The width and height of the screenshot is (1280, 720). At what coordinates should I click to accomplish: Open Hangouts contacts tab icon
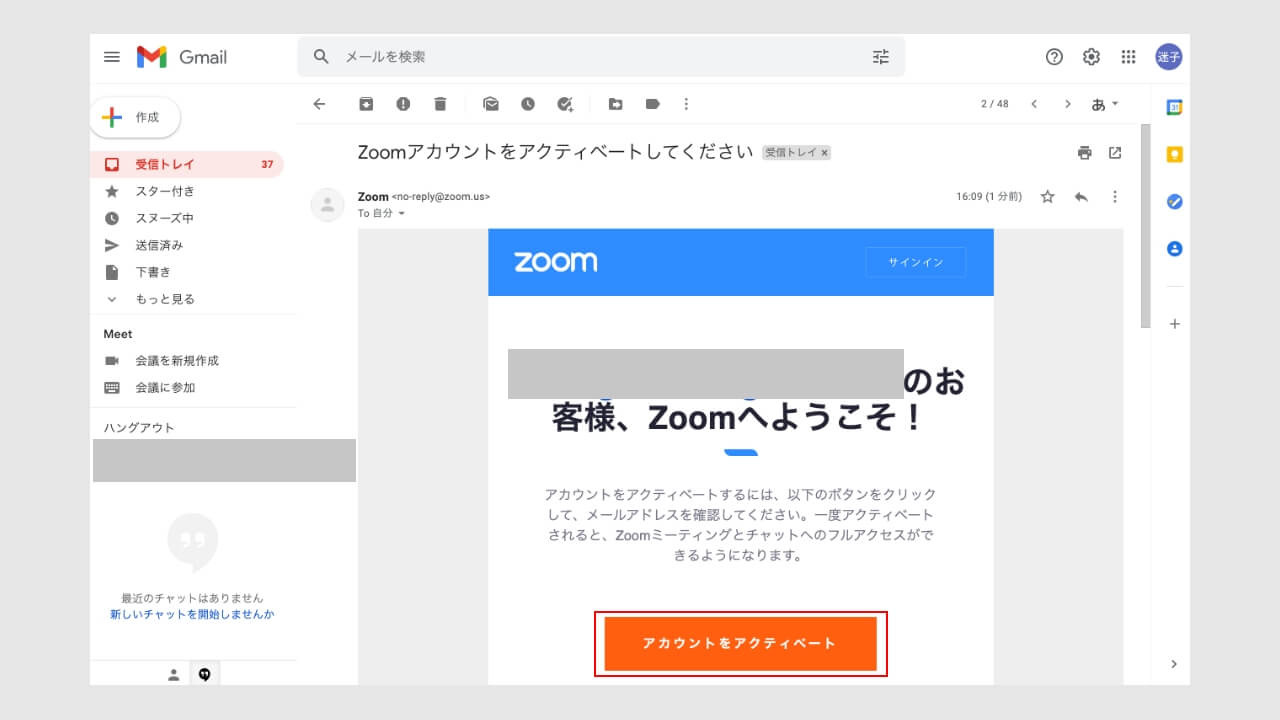click(x=173, y=675)
